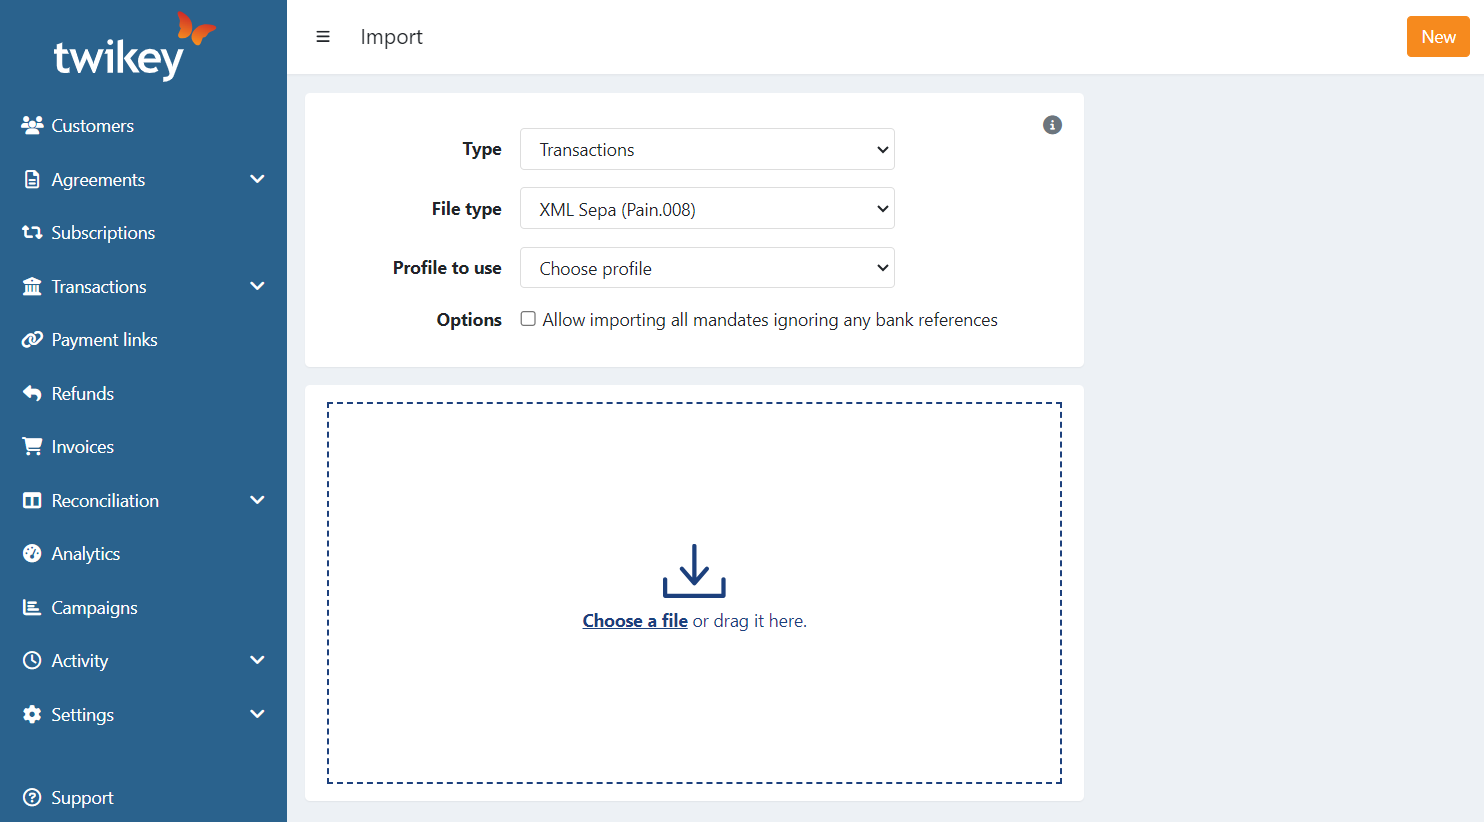
Task: Open the File type dropdown
Action: [707, 209]
